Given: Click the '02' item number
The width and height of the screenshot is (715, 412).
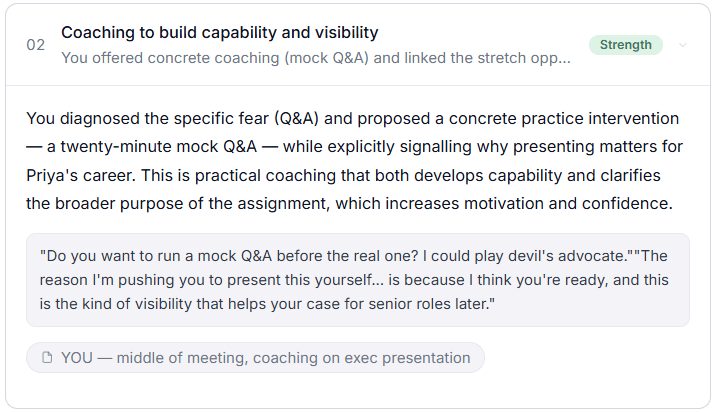Looking at the screenshot, I should [x=36, y=45].
